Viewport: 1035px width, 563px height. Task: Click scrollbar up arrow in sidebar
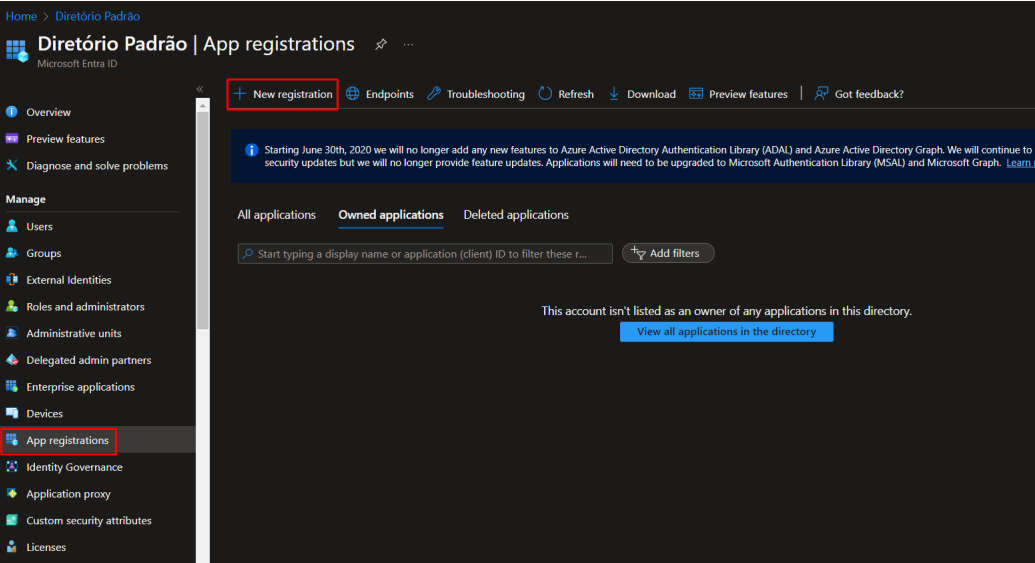203,105
